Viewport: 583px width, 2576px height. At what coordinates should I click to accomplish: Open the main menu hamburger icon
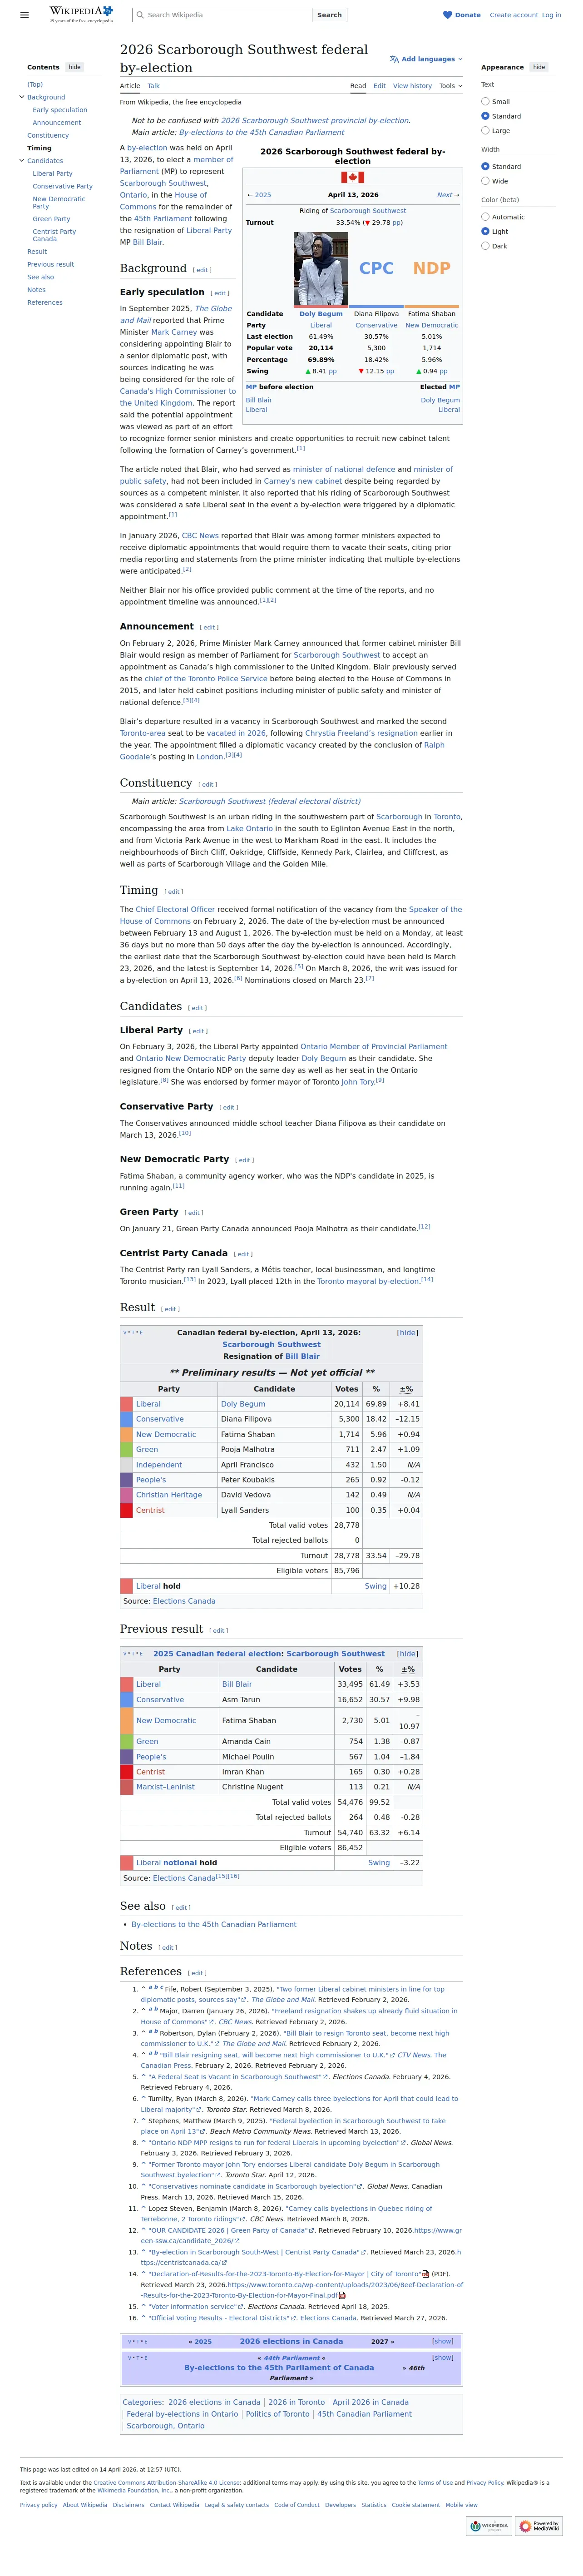click(x=24, y=15)
